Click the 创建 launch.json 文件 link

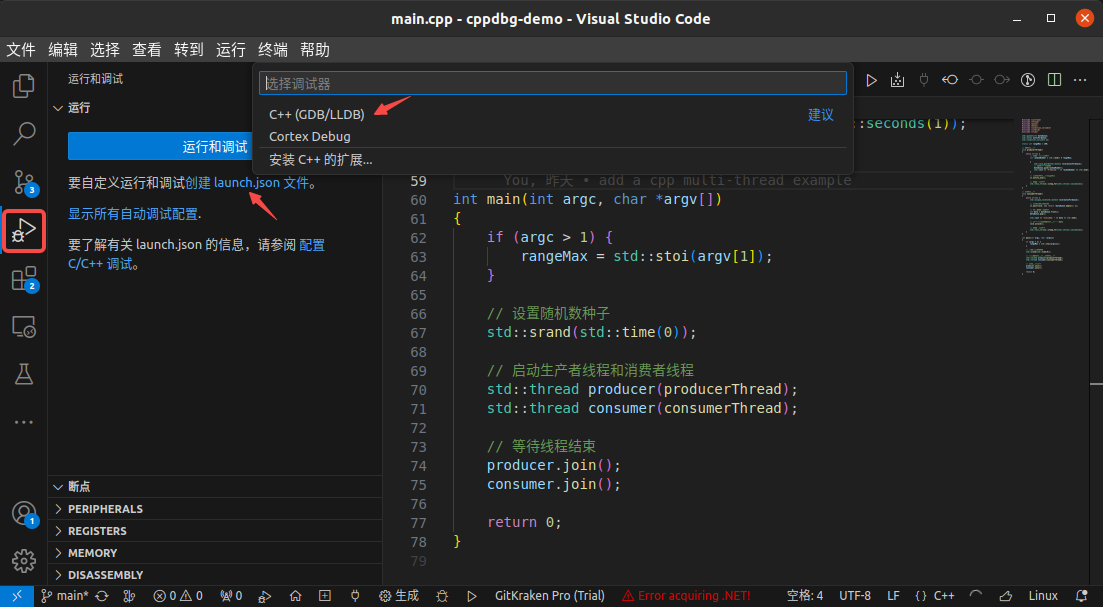tap(248, 184)
